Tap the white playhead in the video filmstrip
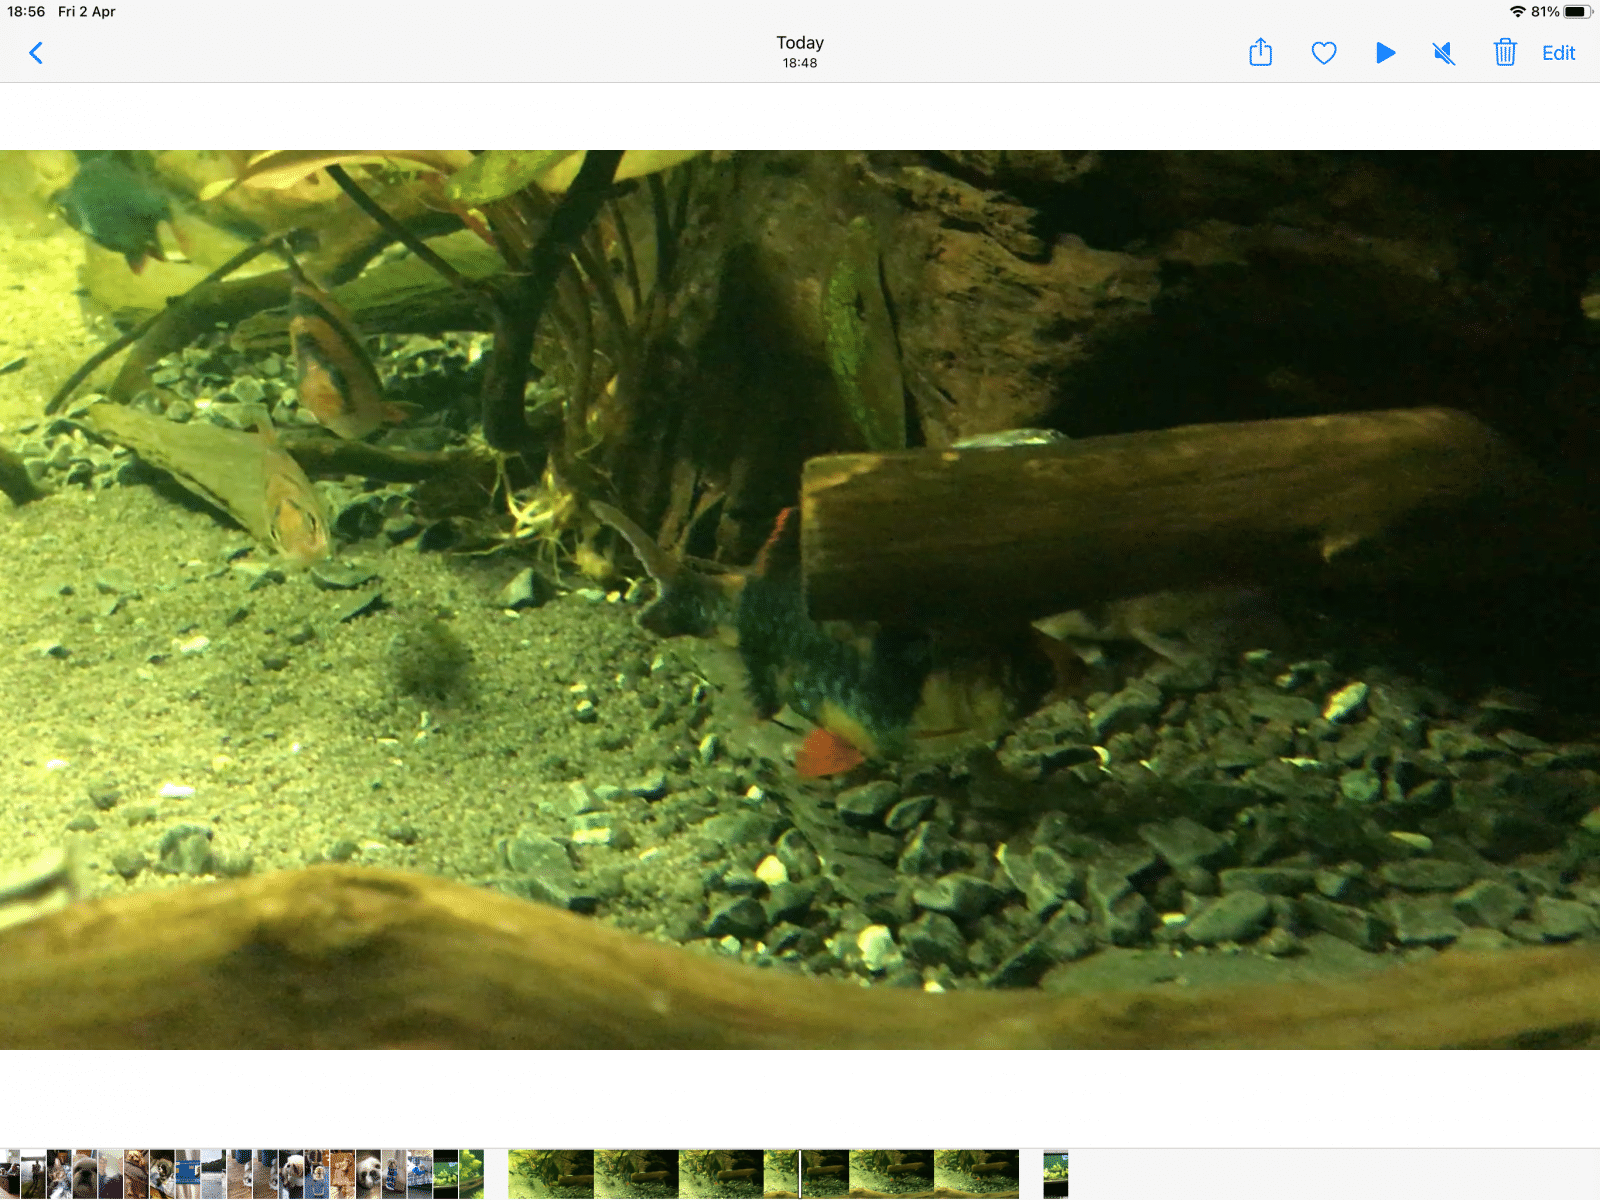 tap(799, 1173)
